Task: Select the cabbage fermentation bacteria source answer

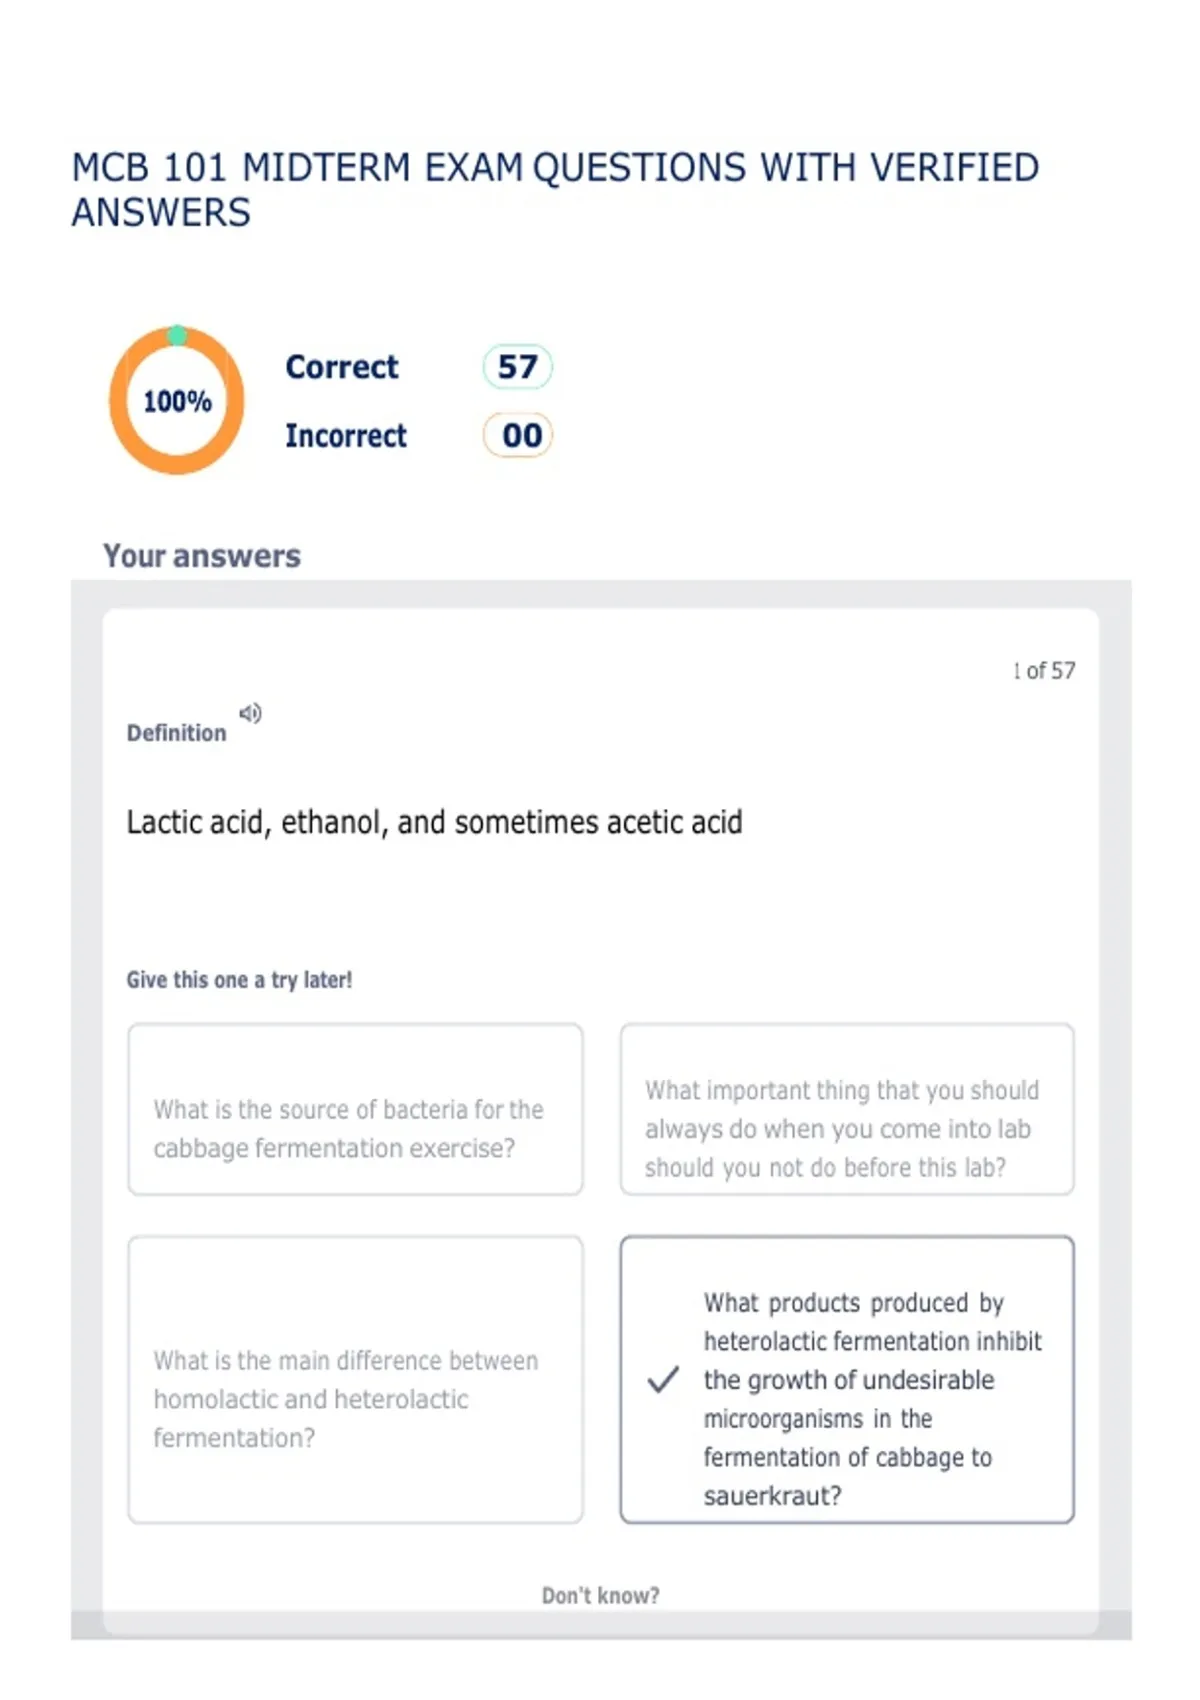Action: coord(355,1109)
